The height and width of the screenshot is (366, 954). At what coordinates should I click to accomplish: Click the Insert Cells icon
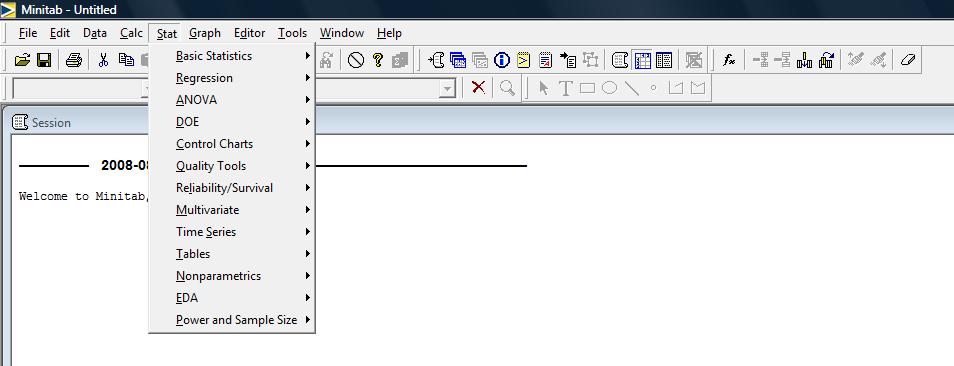pos(760,60)
